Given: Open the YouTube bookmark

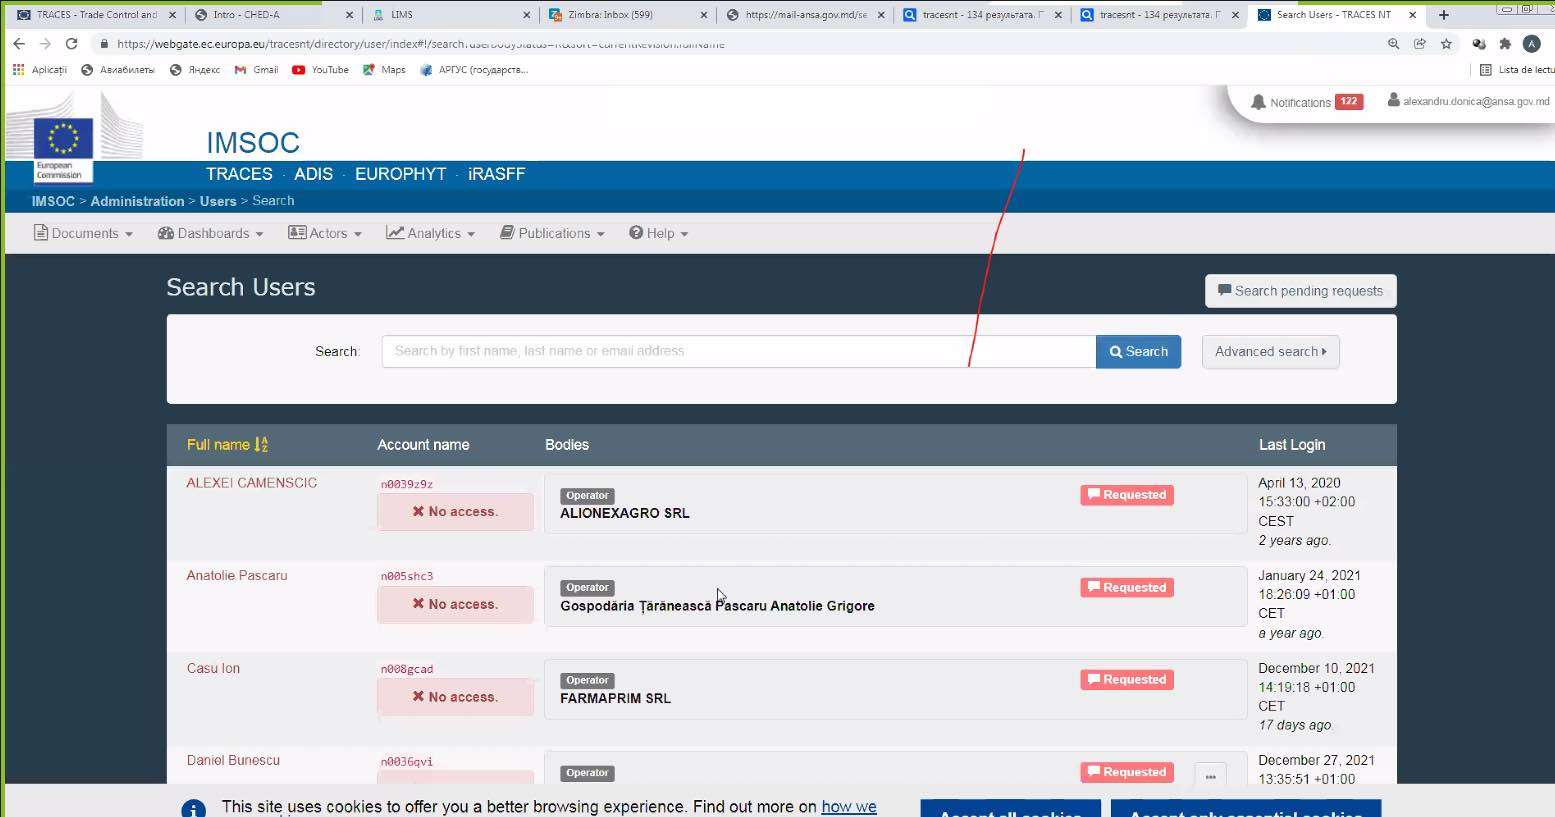Looking at the screenshot, I should pyautogui.click(x=320, y=70).
